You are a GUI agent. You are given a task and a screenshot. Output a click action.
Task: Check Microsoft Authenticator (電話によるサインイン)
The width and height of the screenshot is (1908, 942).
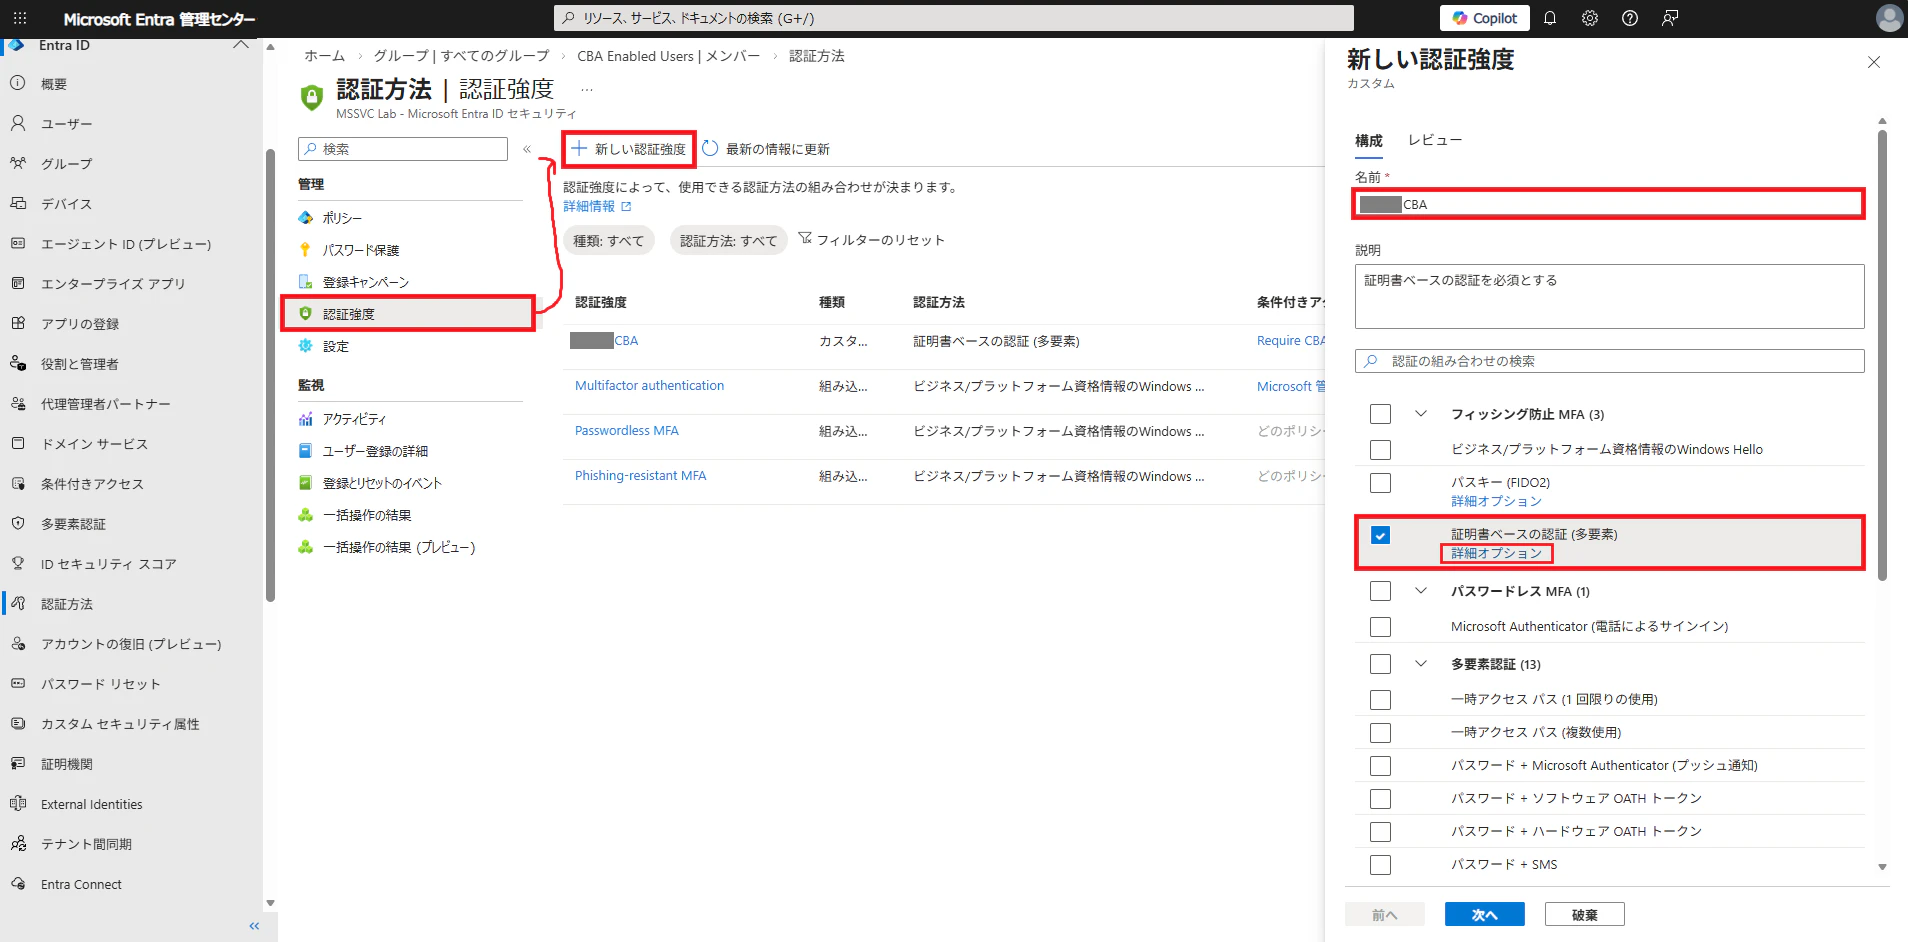(1380, 627)
